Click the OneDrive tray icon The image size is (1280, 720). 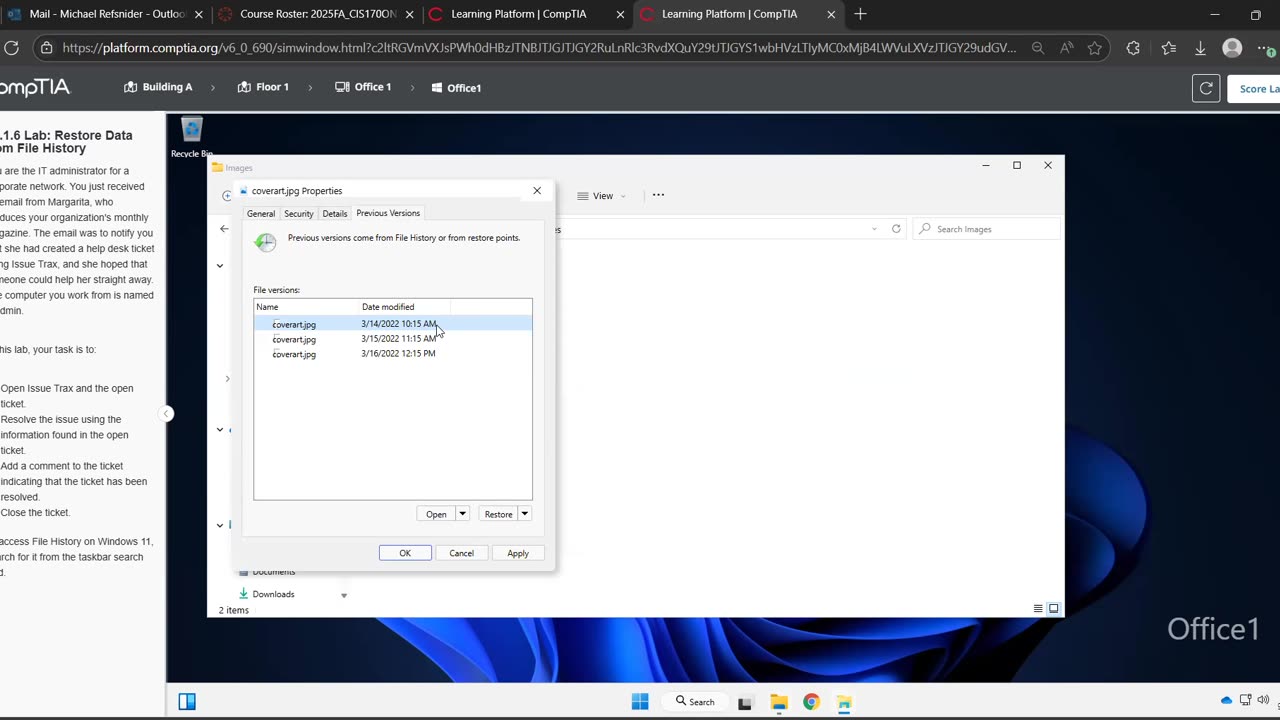pos(1226,701)
